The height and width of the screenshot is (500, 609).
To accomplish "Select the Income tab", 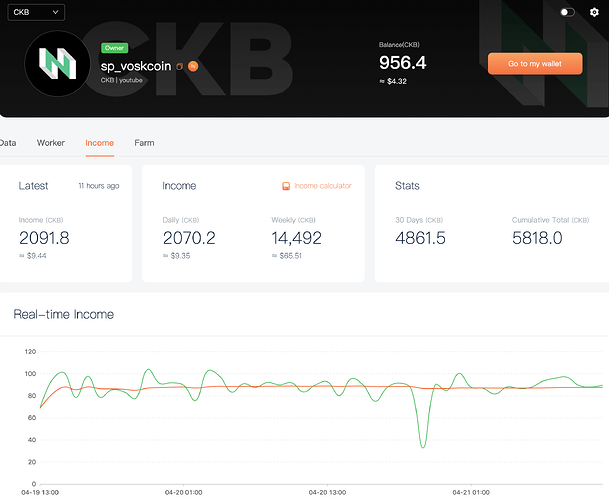I will coord(99,143).
